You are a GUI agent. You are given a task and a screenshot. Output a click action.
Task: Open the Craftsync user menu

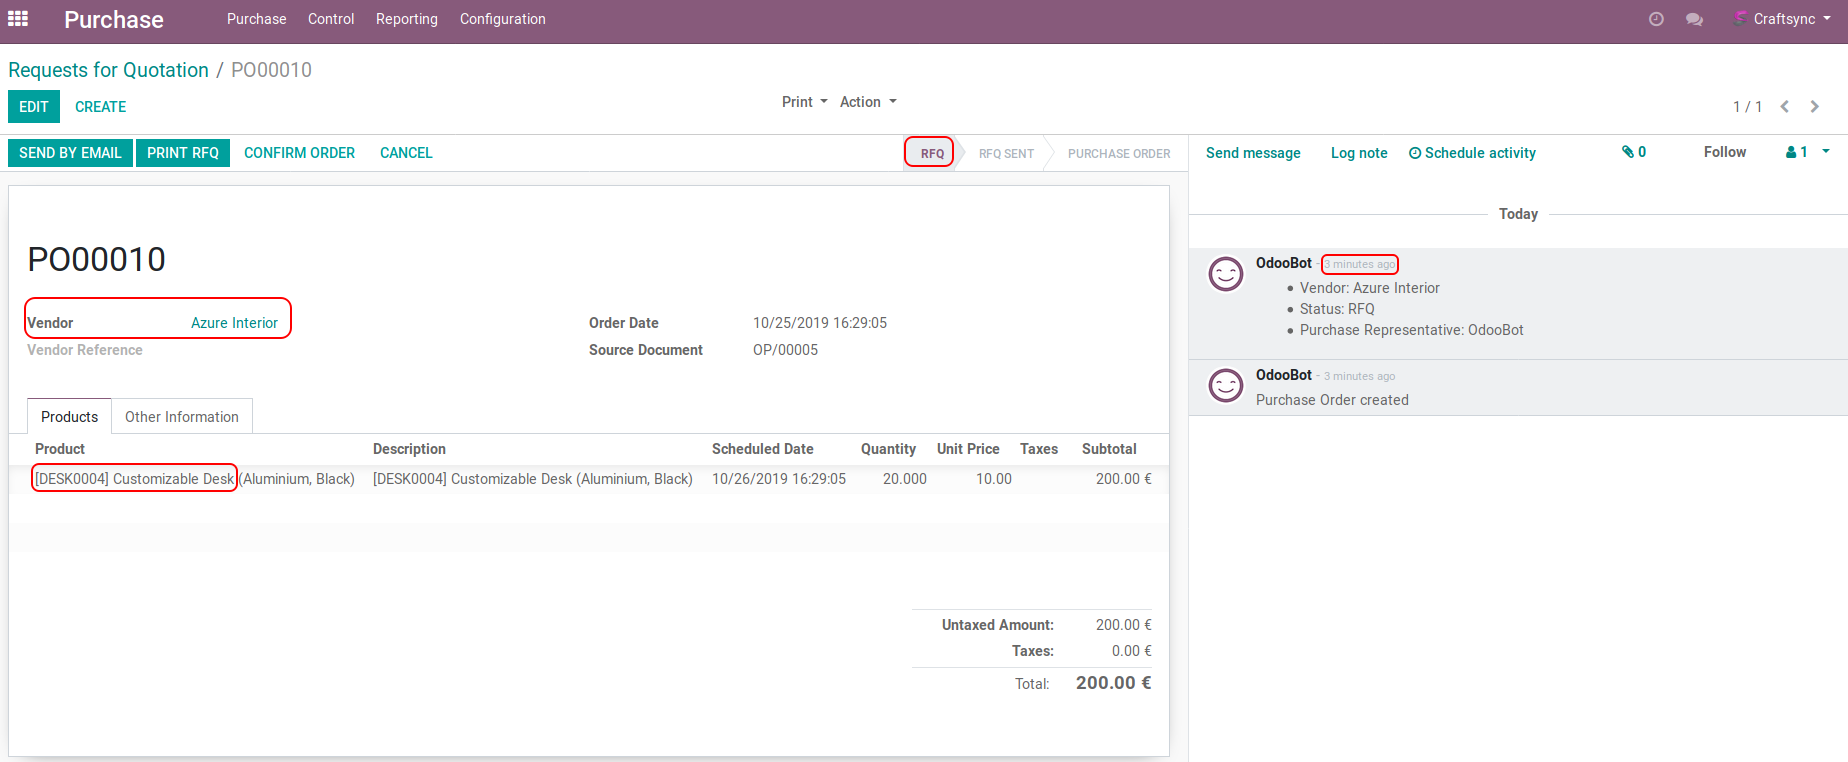1785,19
